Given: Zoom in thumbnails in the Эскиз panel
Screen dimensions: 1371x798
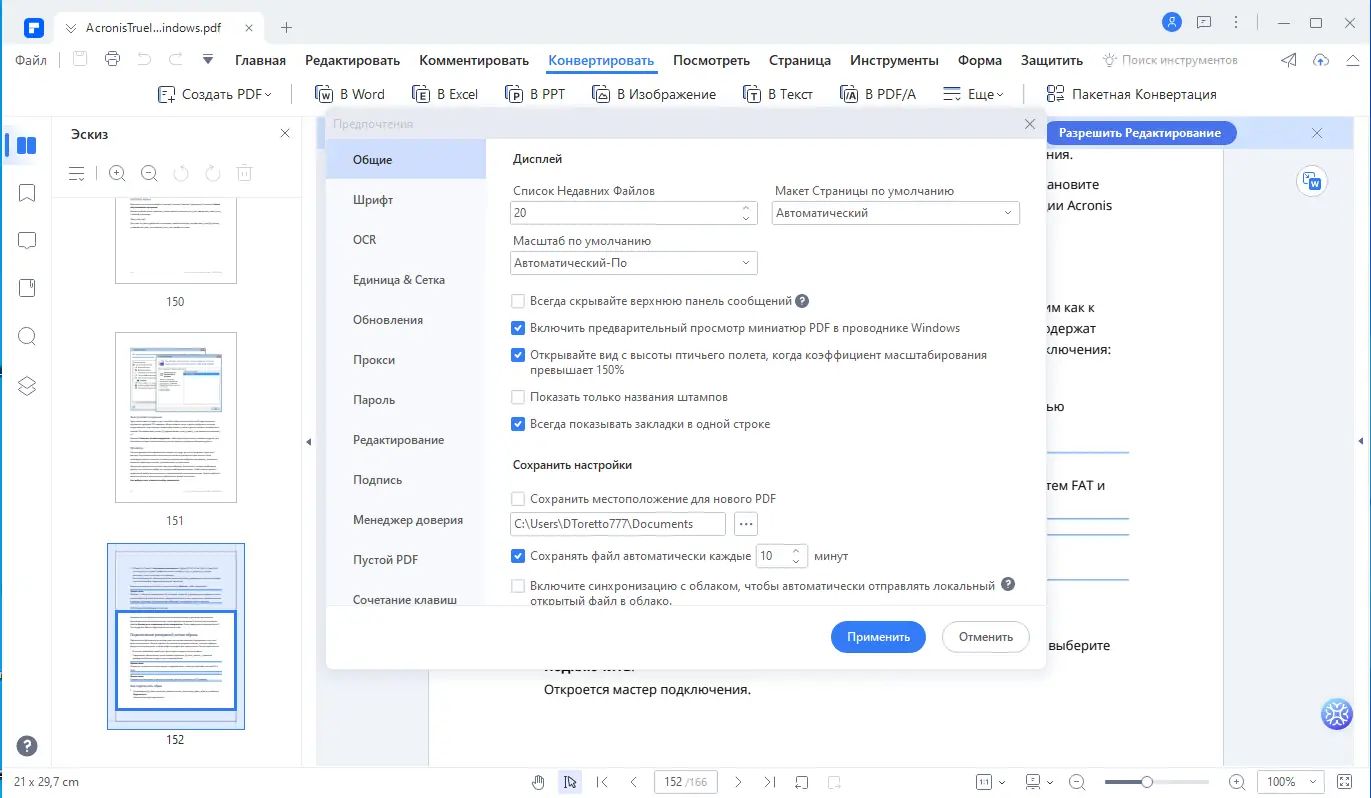Looking at the screenshot, I should [x=117, y=173].
